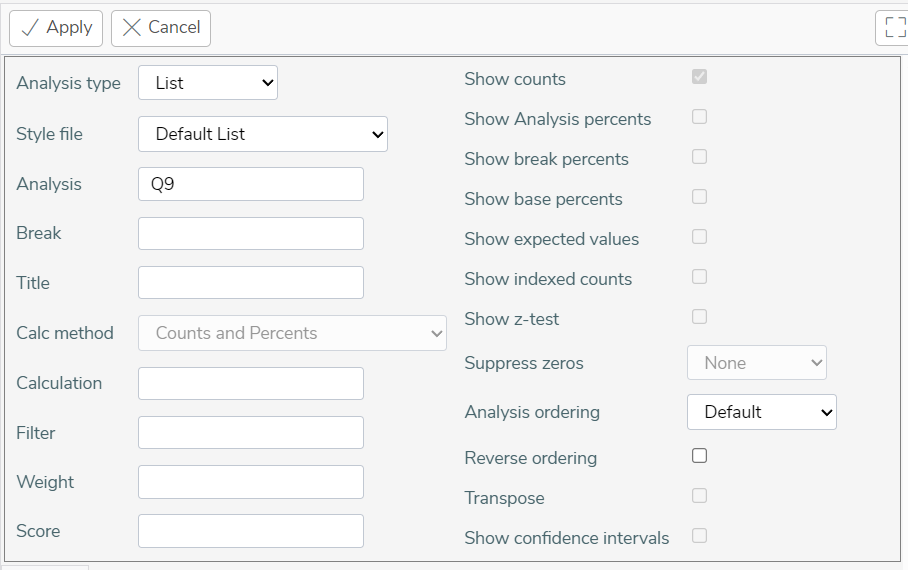Open the Suppress zeros dropdown

(756, 363)
